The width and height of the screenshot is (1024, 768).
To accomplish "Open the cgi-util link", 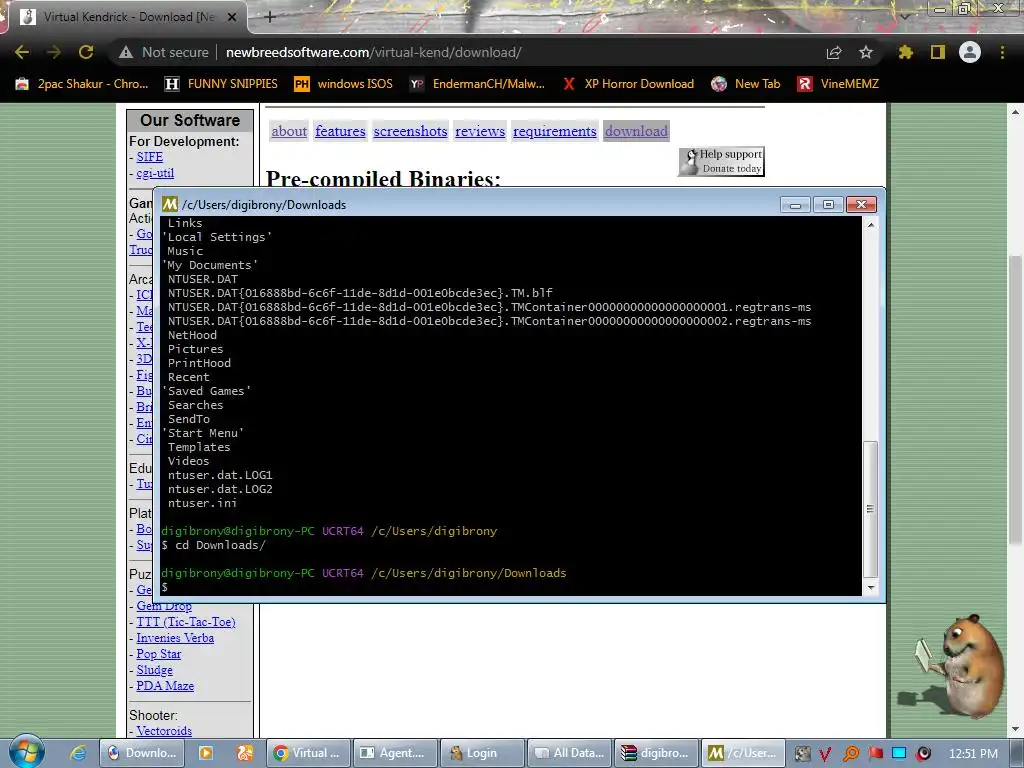I will [x=155, y=173].
